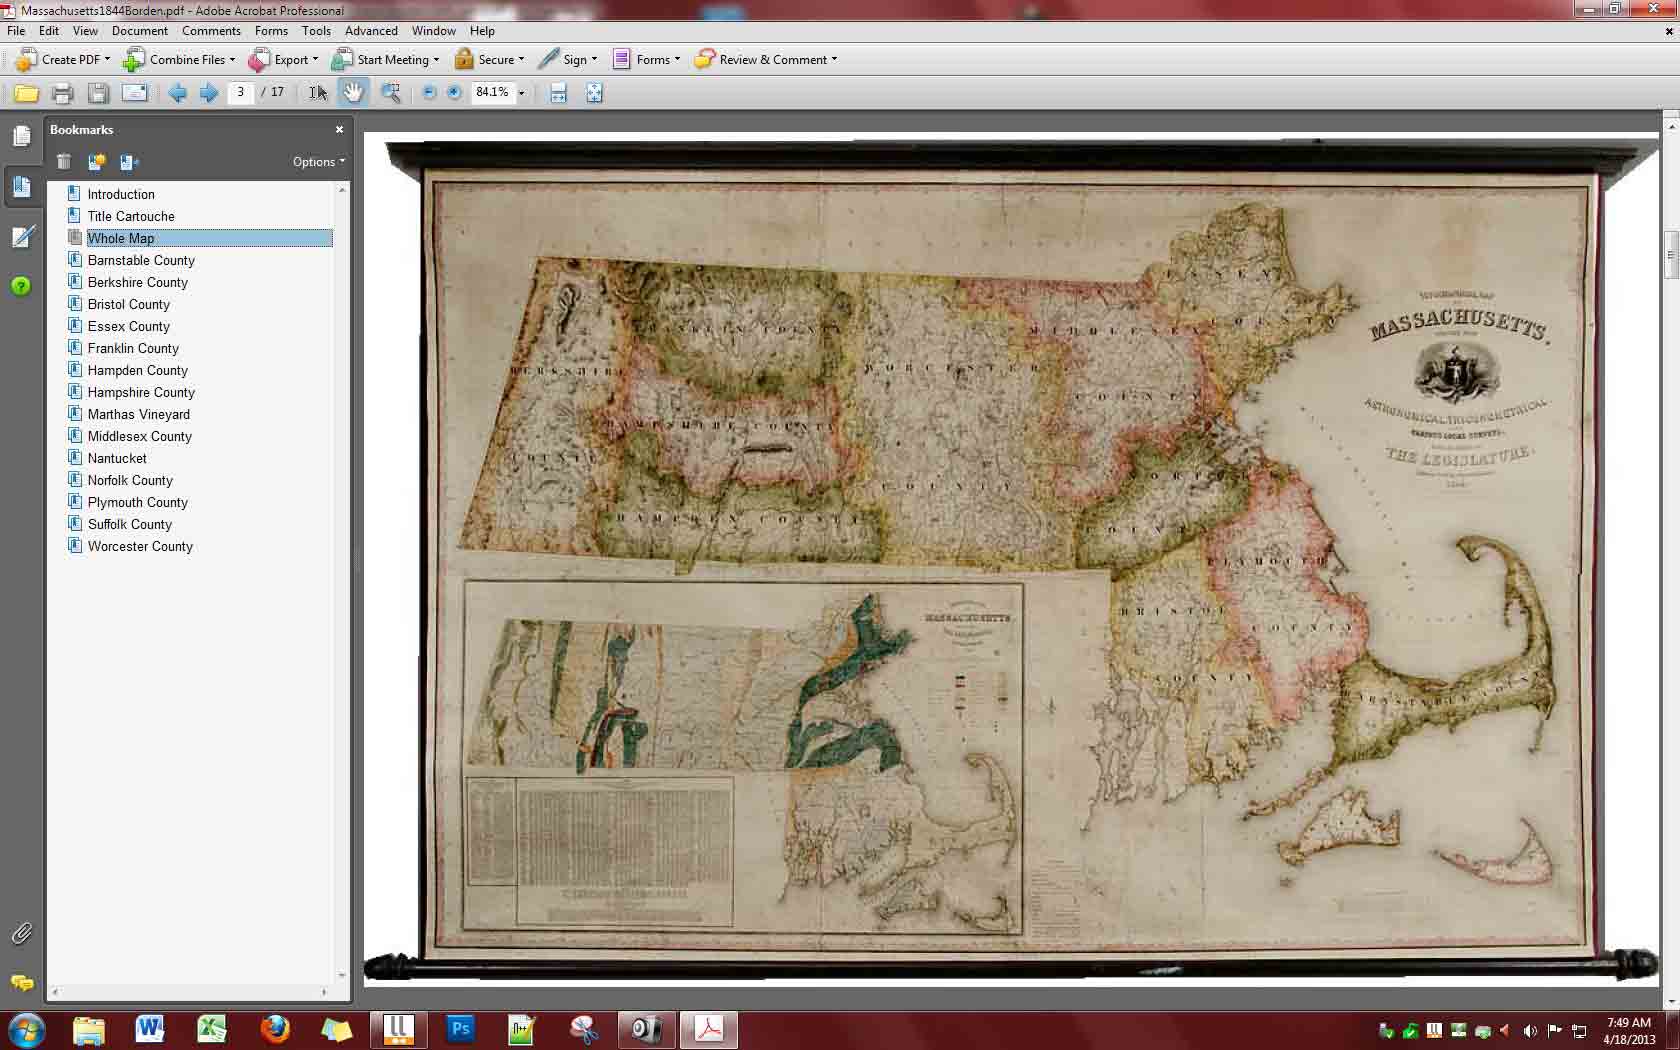
Task: Open the zoom percentage dropdown arrow
Action: pos(521,93)
